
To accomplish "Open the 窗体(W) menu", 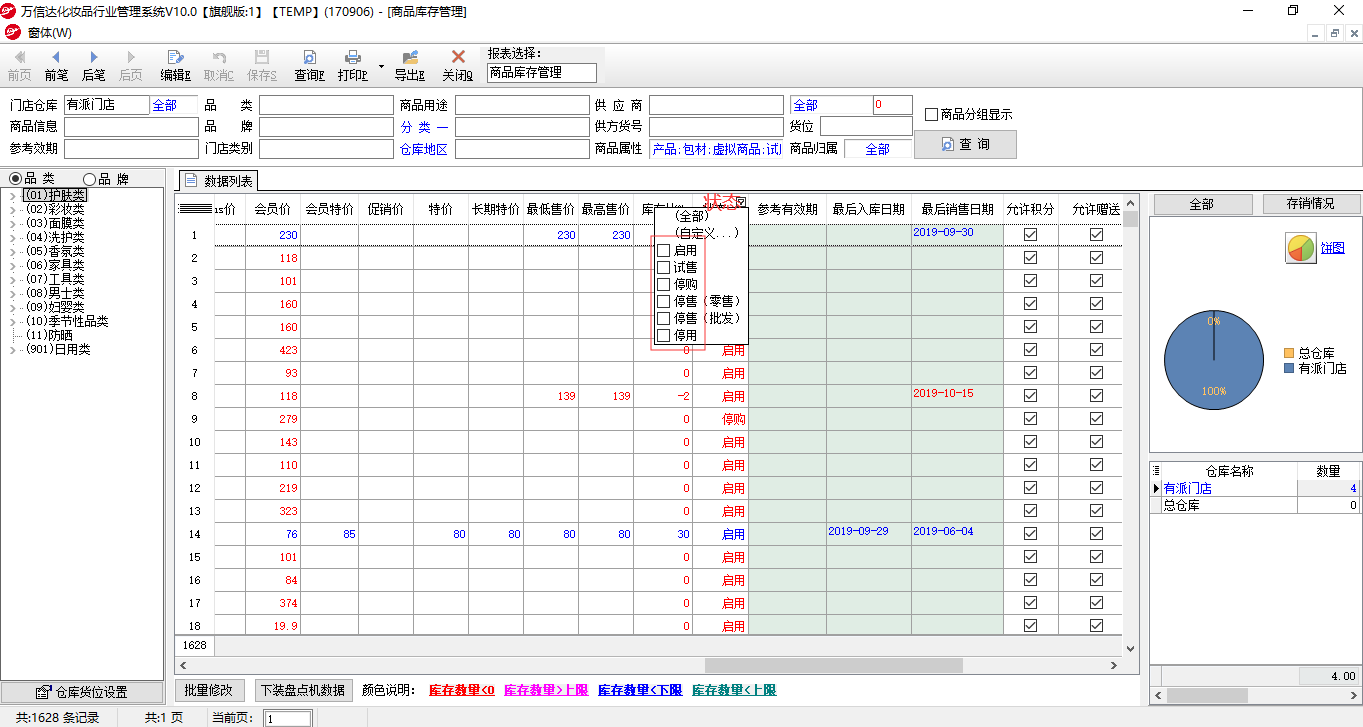I will pyautogui.click(x=50, y=33).
